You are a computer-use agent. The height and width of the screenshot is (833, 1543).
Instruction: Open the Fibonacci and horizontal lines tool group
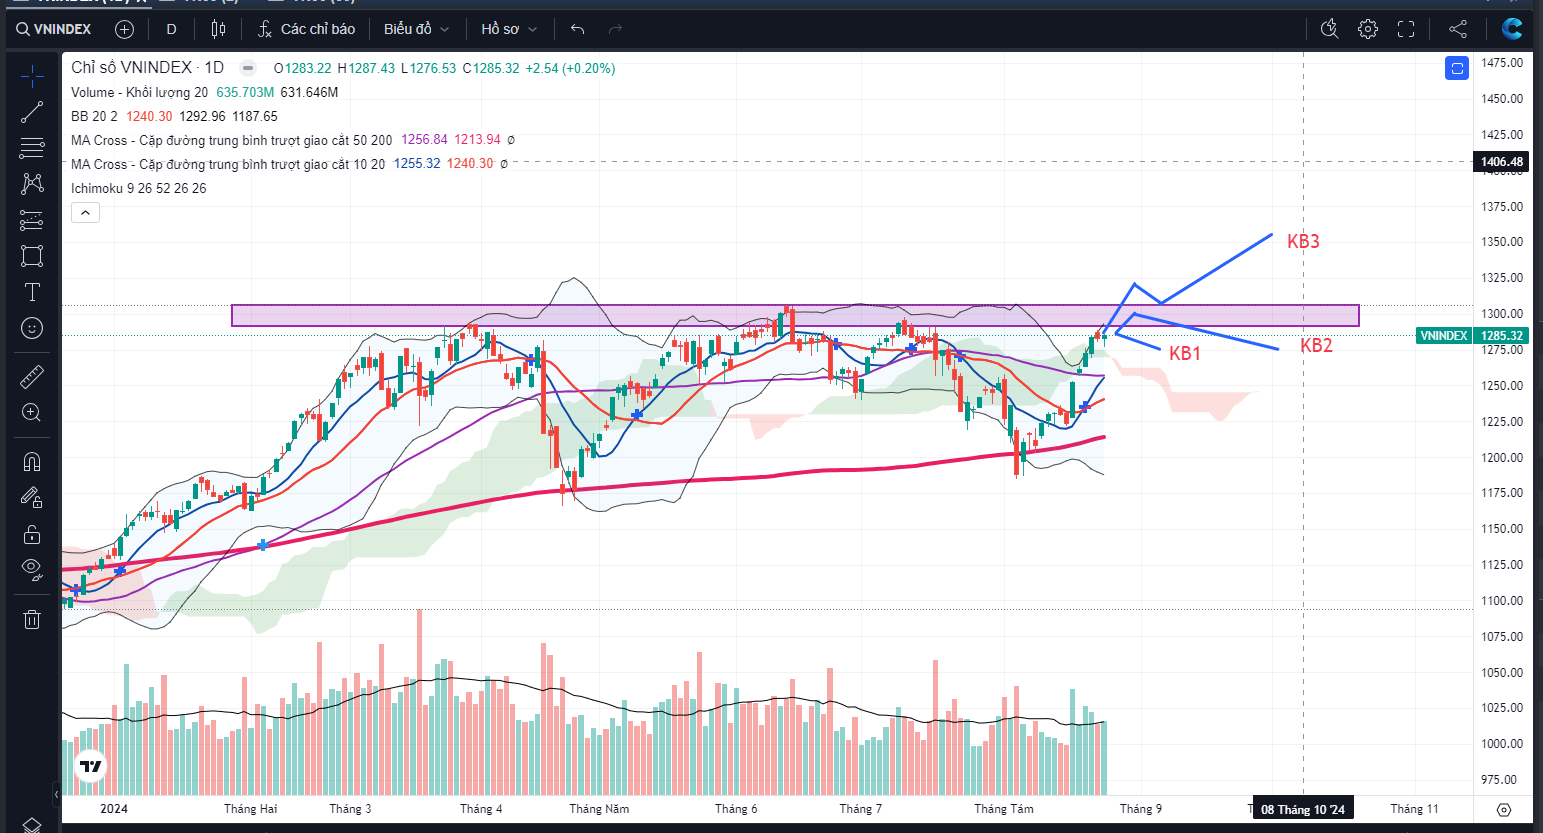coord(32,148)
